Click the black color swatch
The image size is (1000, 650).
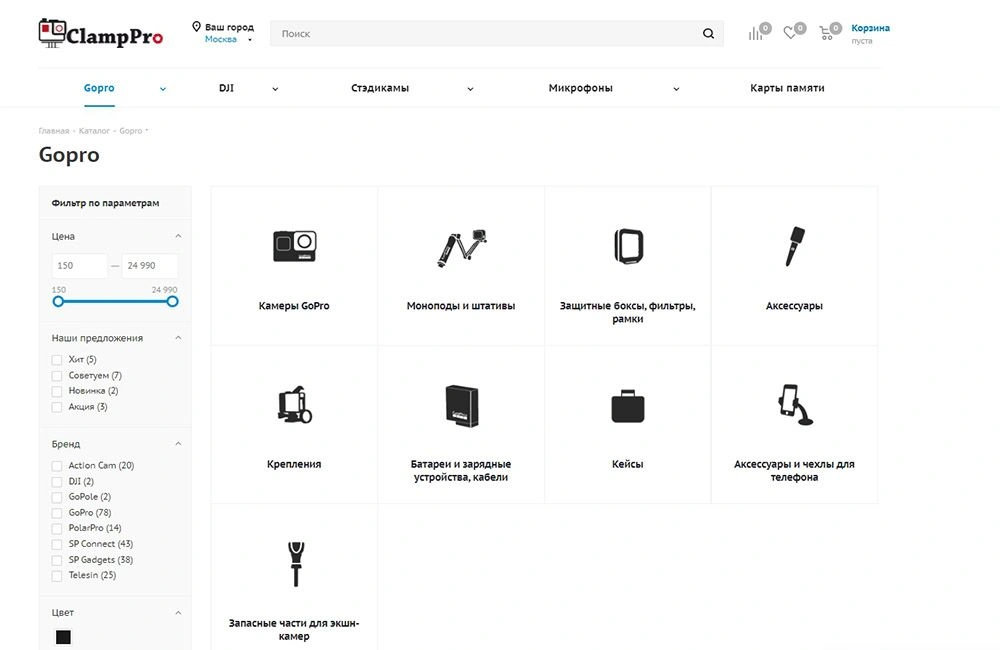(x=63, y=637)
